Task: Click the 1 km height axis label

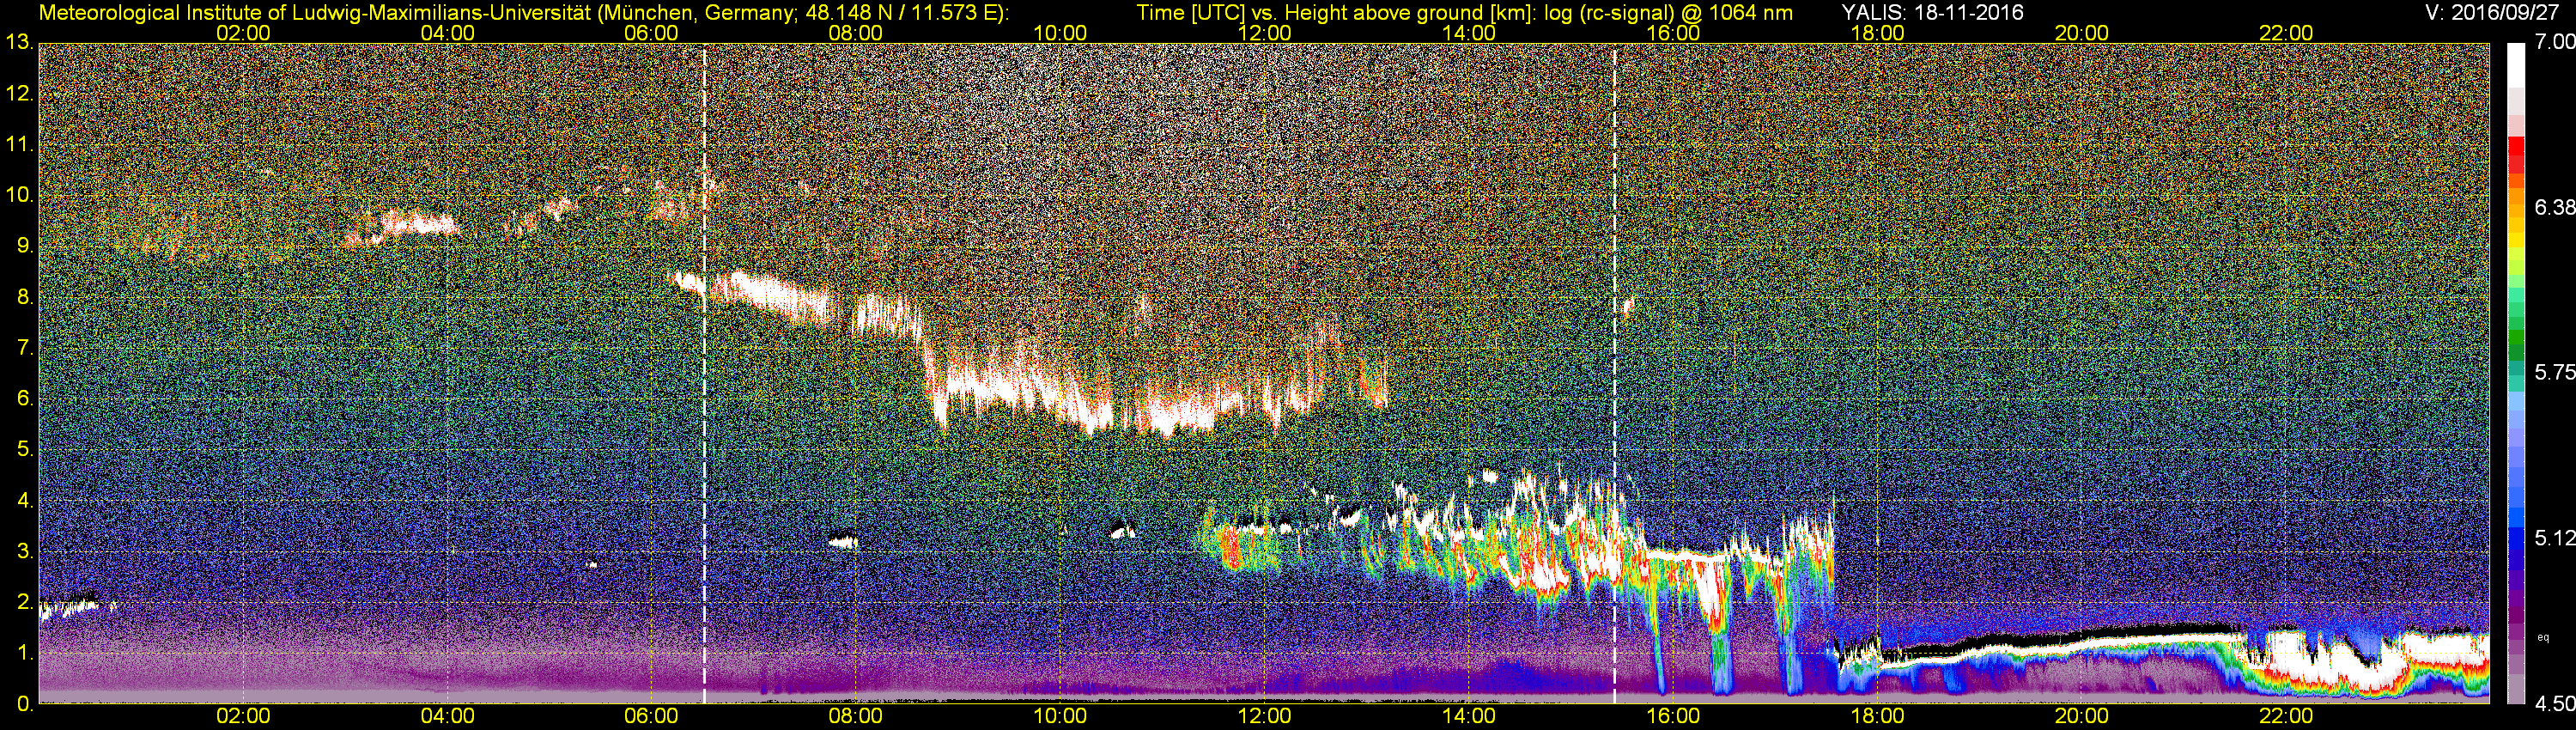Action: pos(23,653)
